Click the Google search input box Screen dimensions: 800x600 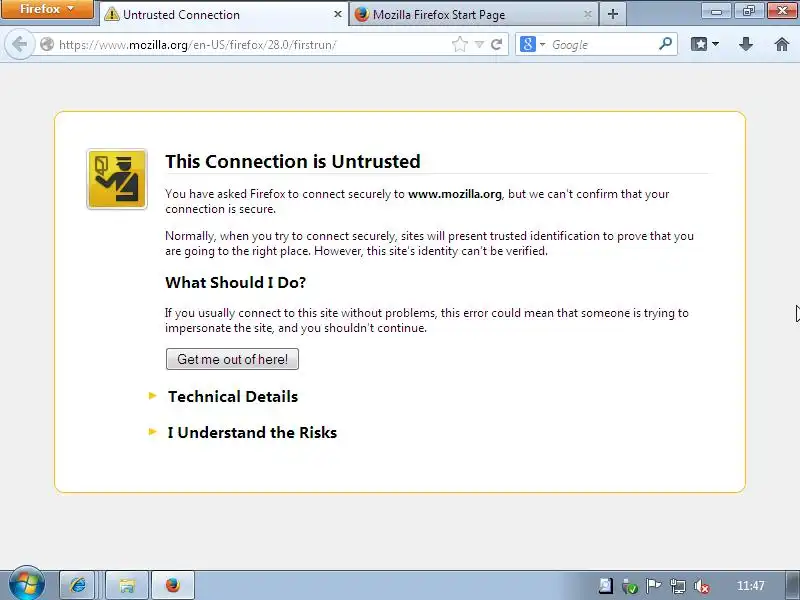point(603,44)
